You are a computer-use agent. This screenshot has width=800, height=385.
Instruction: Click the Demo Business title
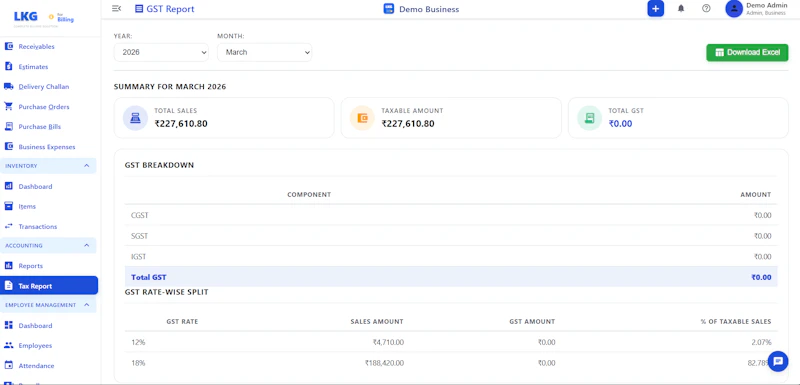[429, 9]
